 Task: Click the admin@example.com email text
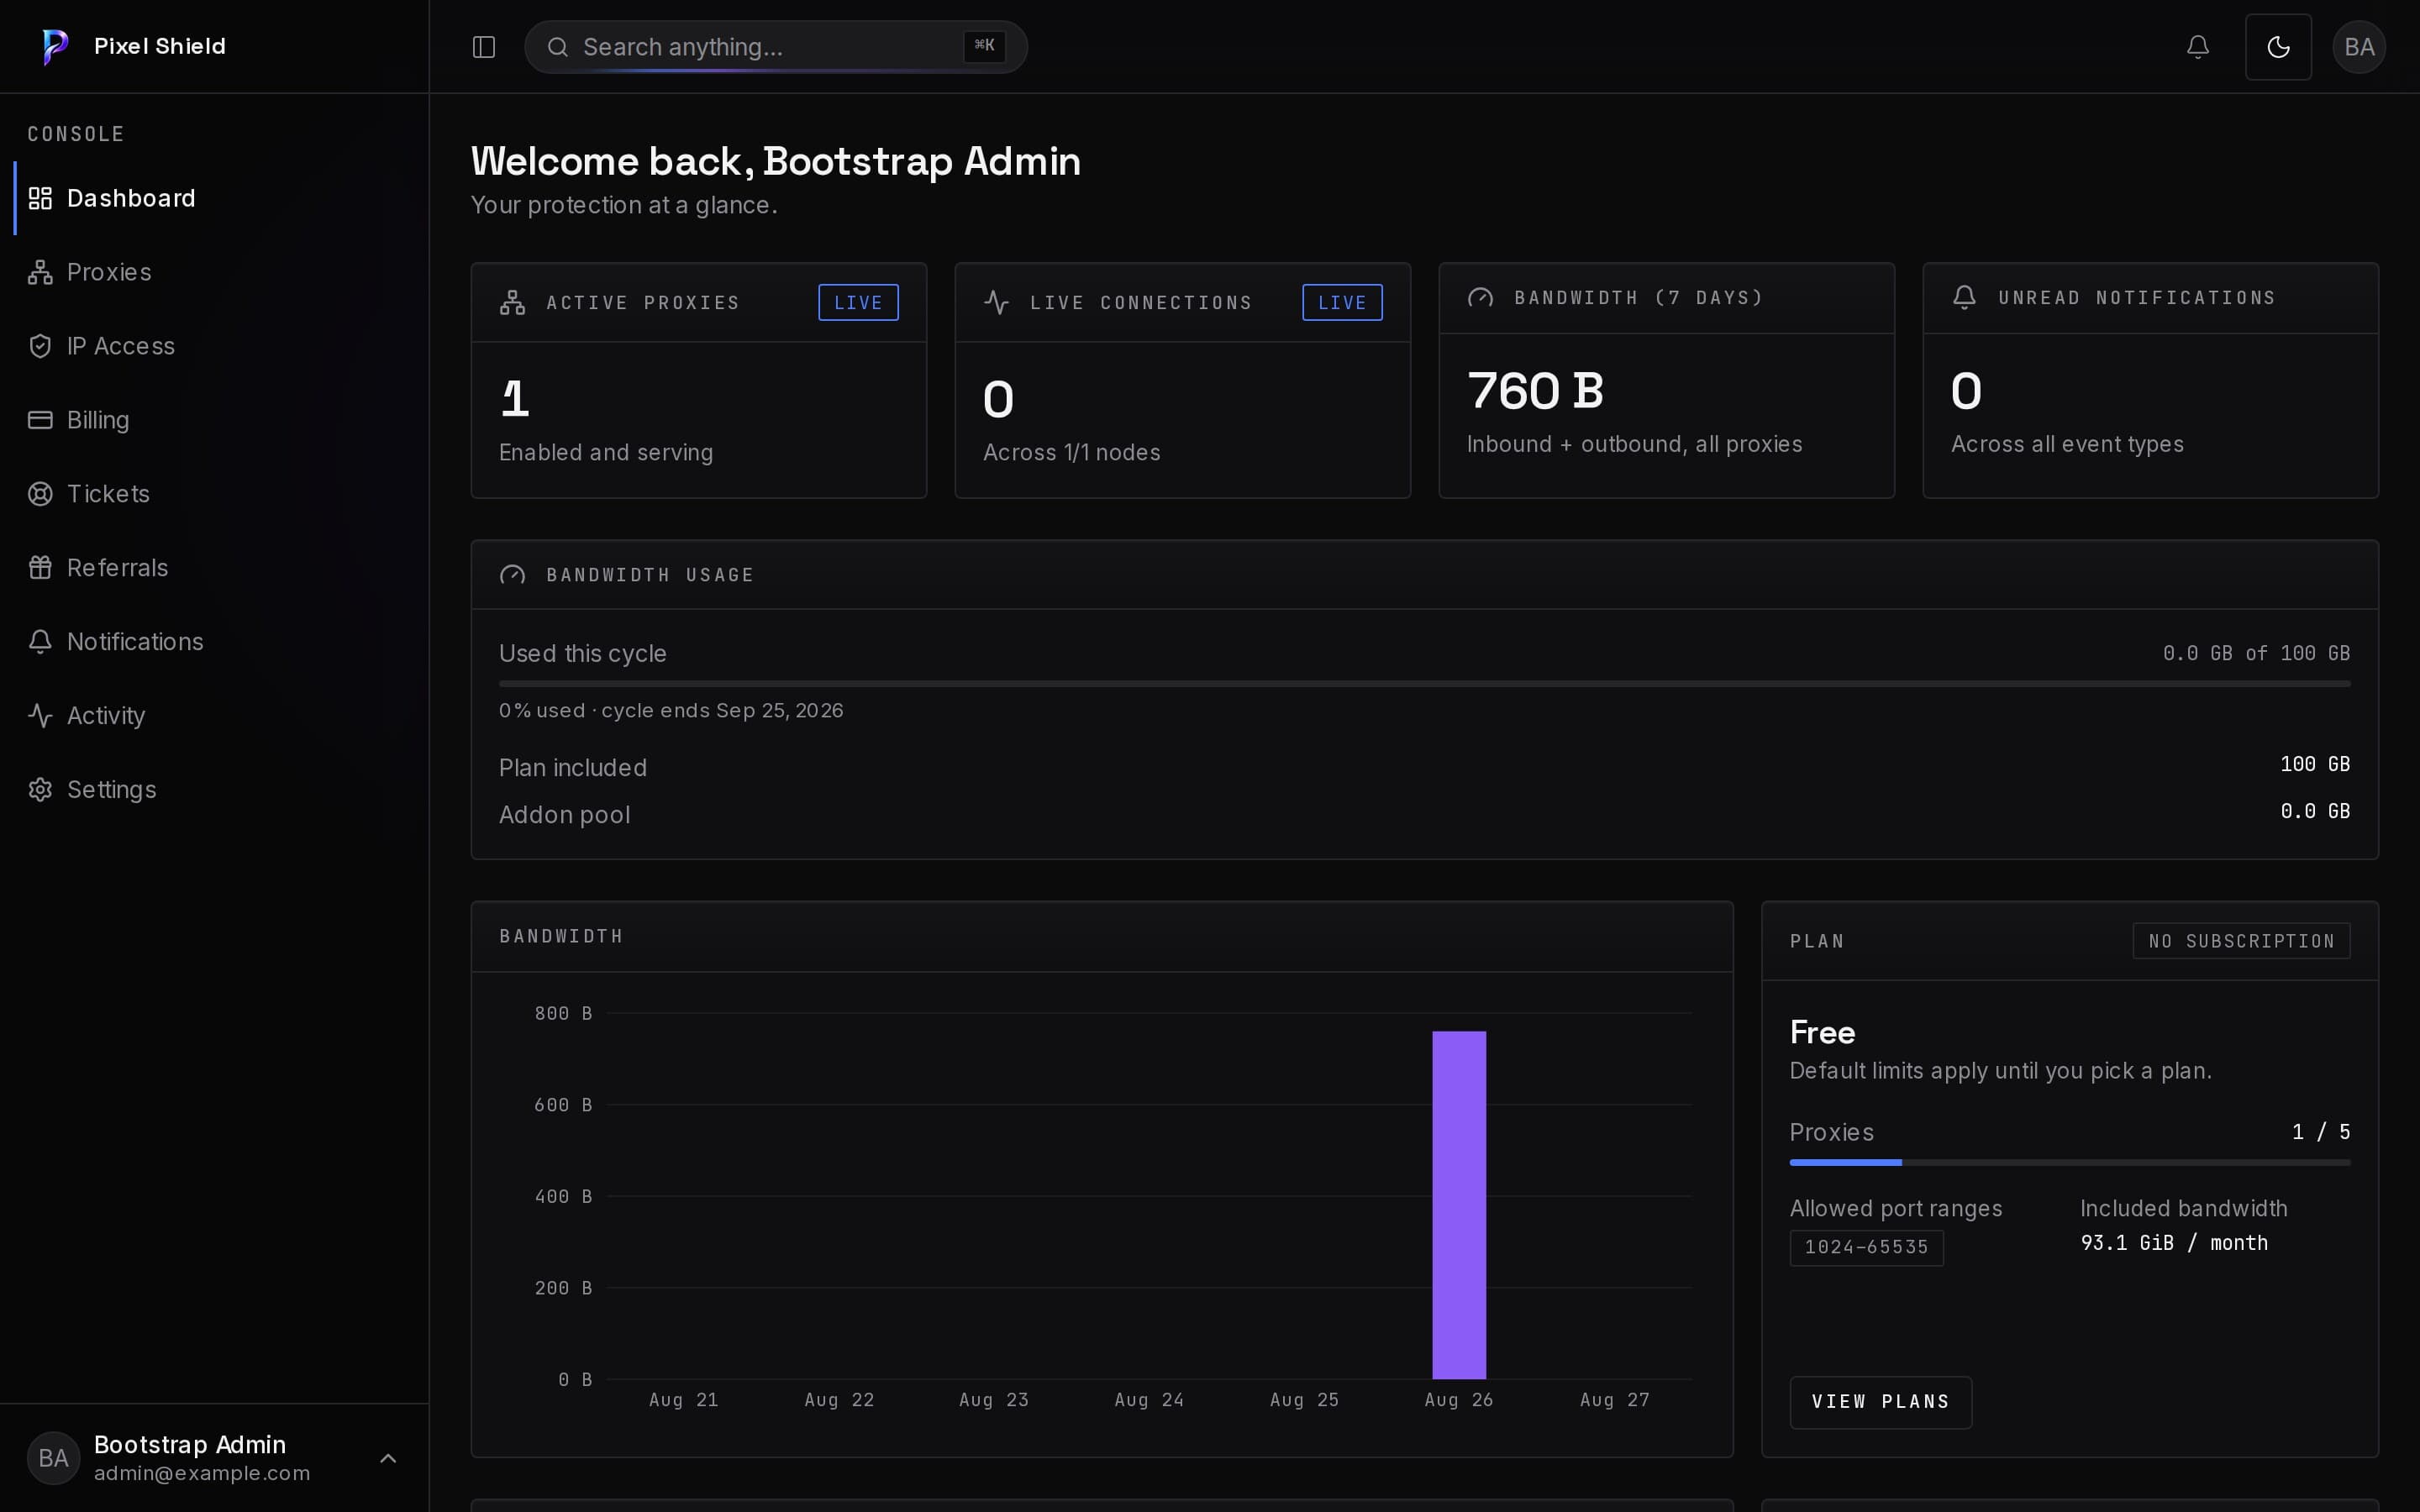click(202, 1474)
